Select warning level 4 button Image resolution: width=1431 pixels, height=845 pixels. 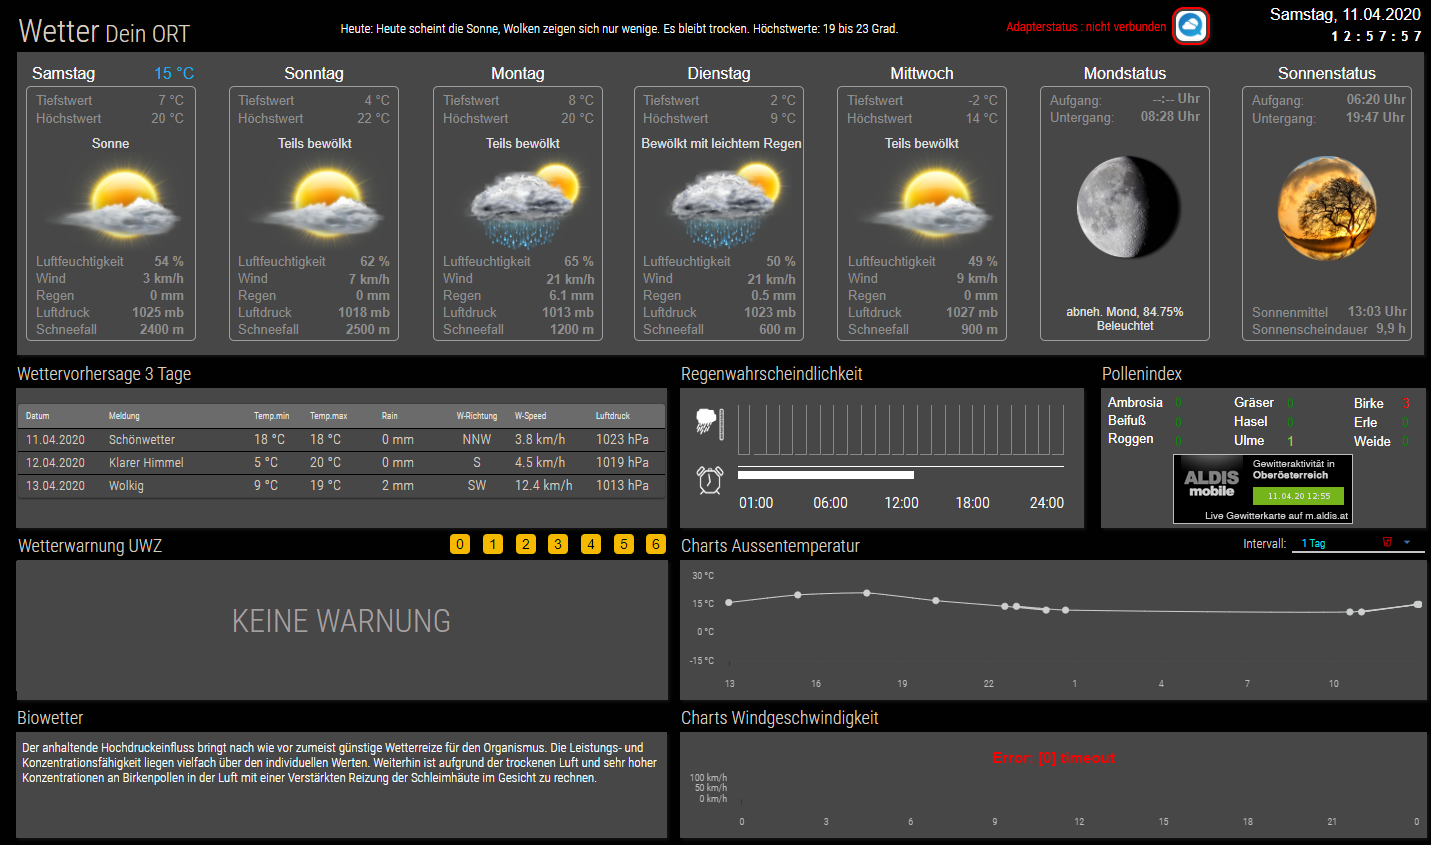coord(591,544)
